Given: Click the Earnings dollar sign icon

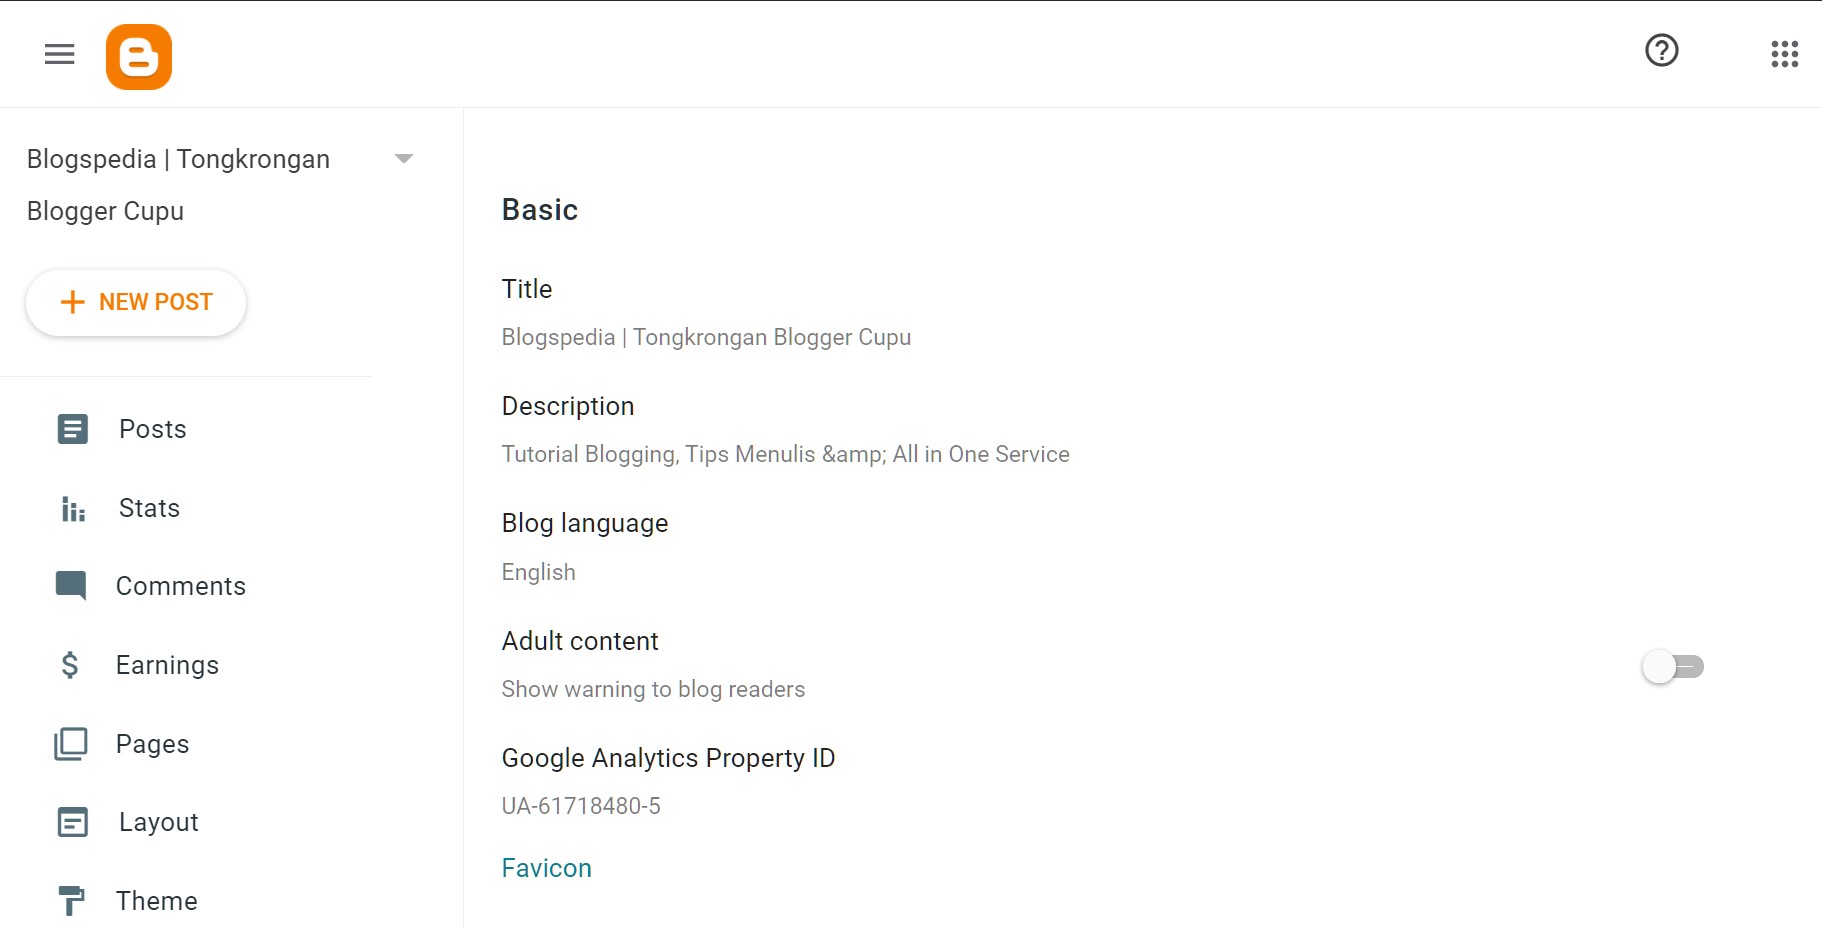Looking at the screenshot, I should tap(71, 664).
